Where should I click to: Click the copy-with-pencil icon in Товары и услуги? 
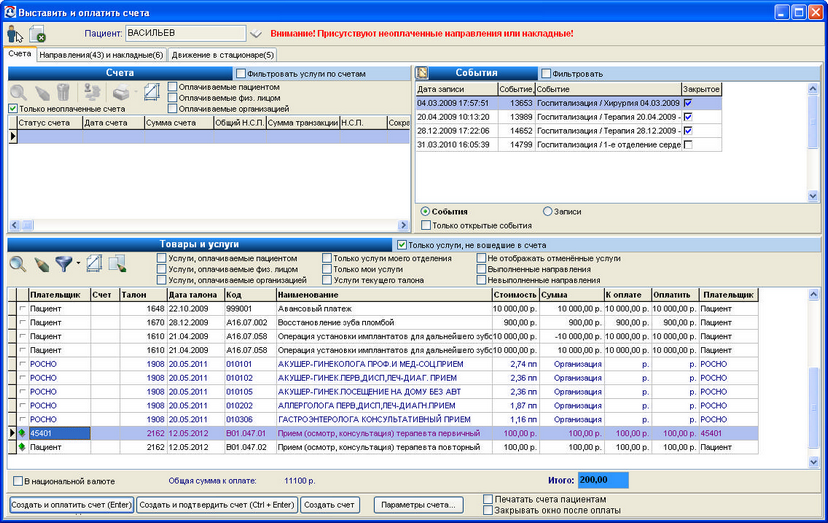click(x=117, y=264)
